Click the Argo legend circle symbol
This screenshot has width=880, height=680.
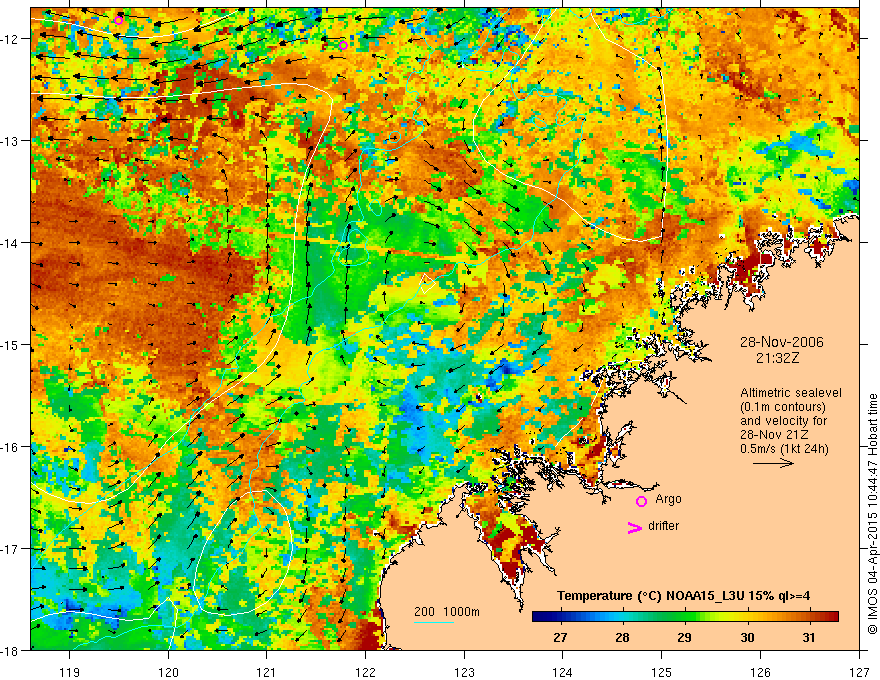tap(641, 501)
